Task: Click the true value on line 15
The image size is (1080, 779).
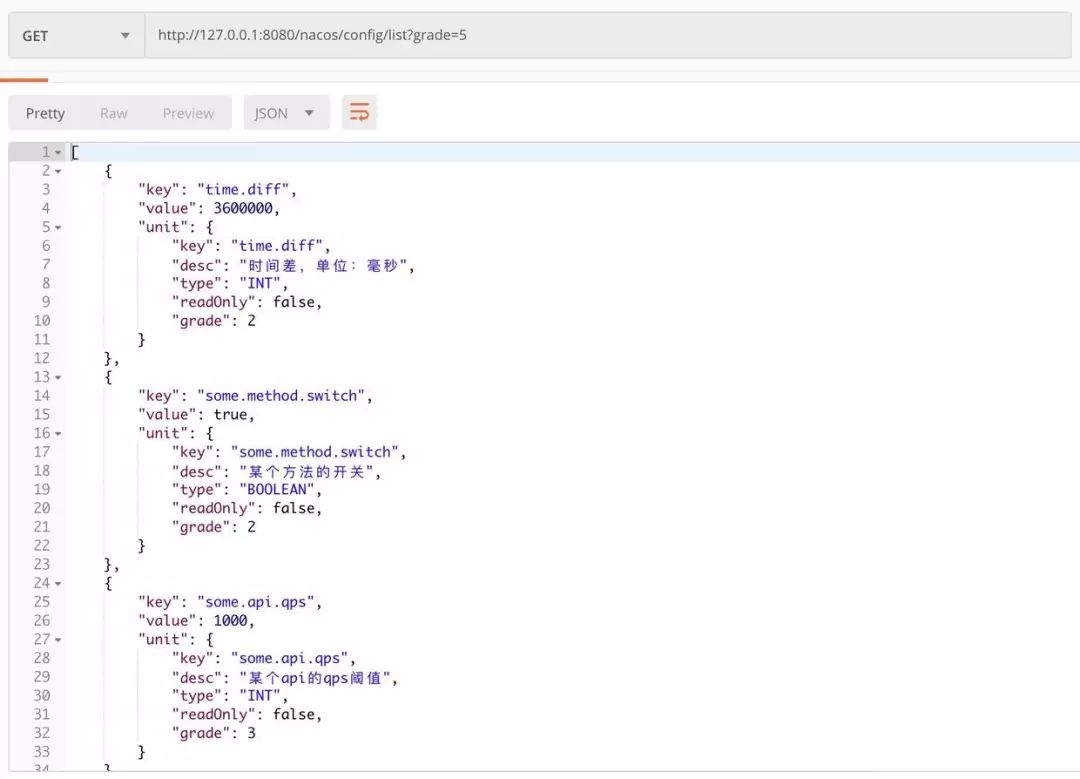Action: click(x=230, y=415)
